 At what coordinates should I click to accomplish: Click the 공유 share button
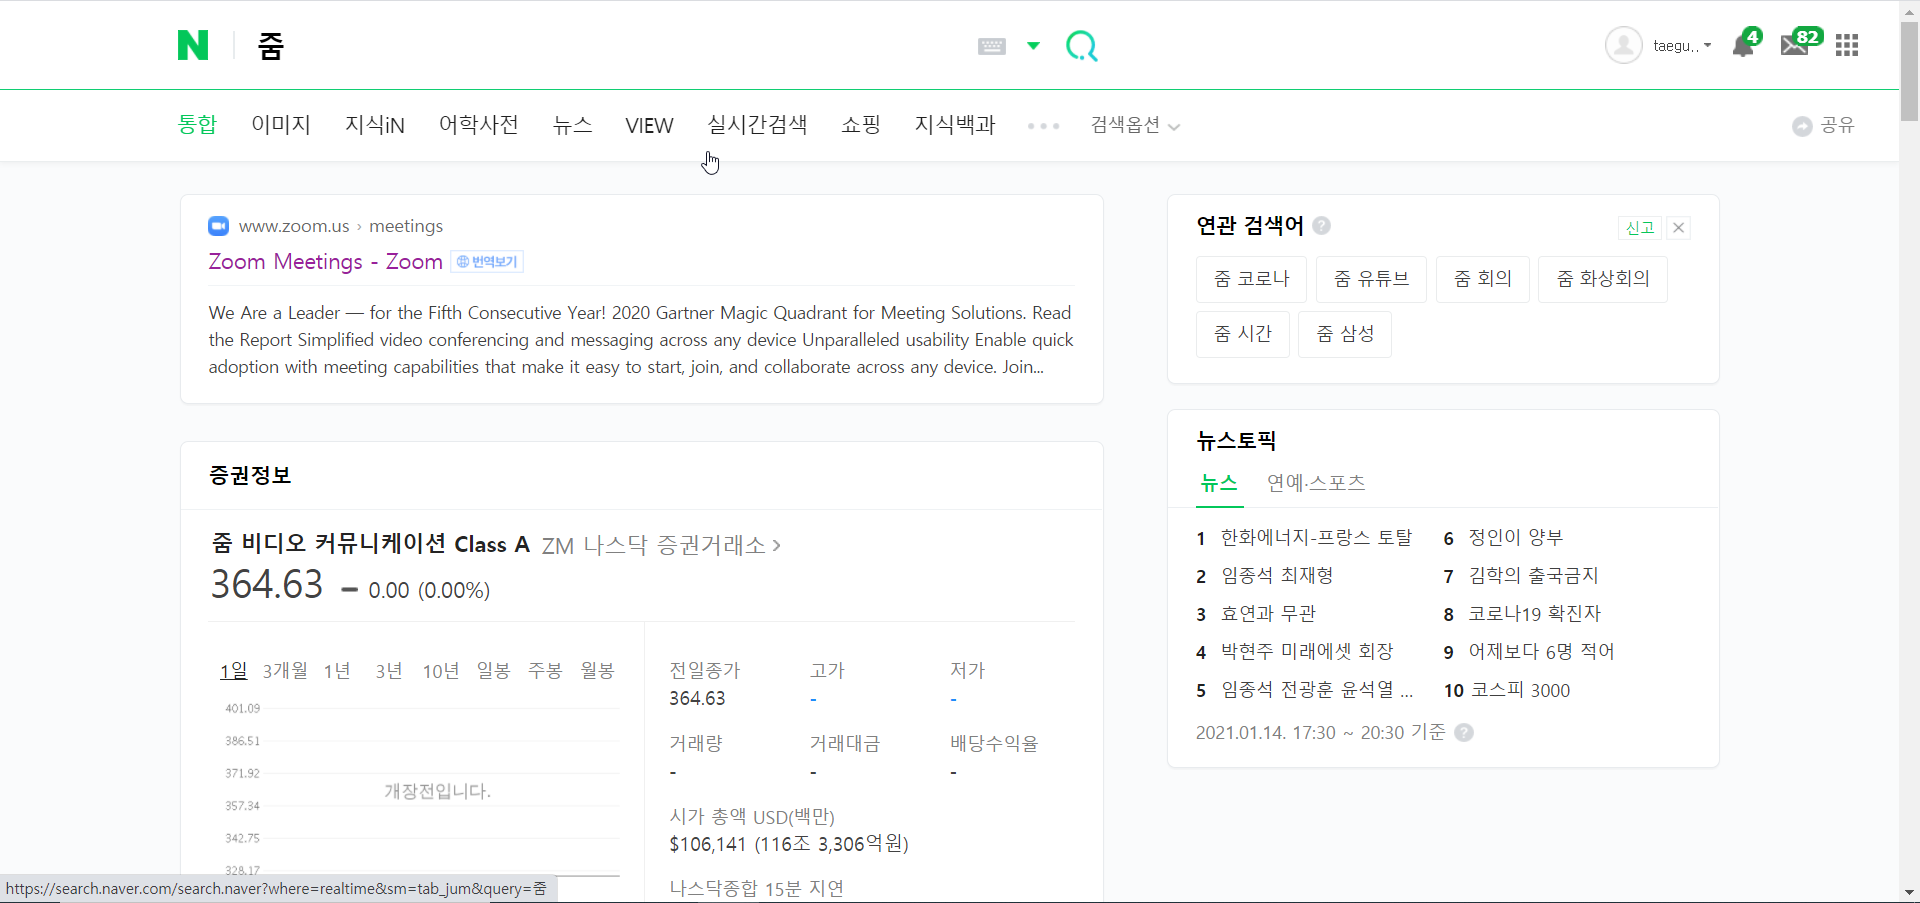[1824, 125]
